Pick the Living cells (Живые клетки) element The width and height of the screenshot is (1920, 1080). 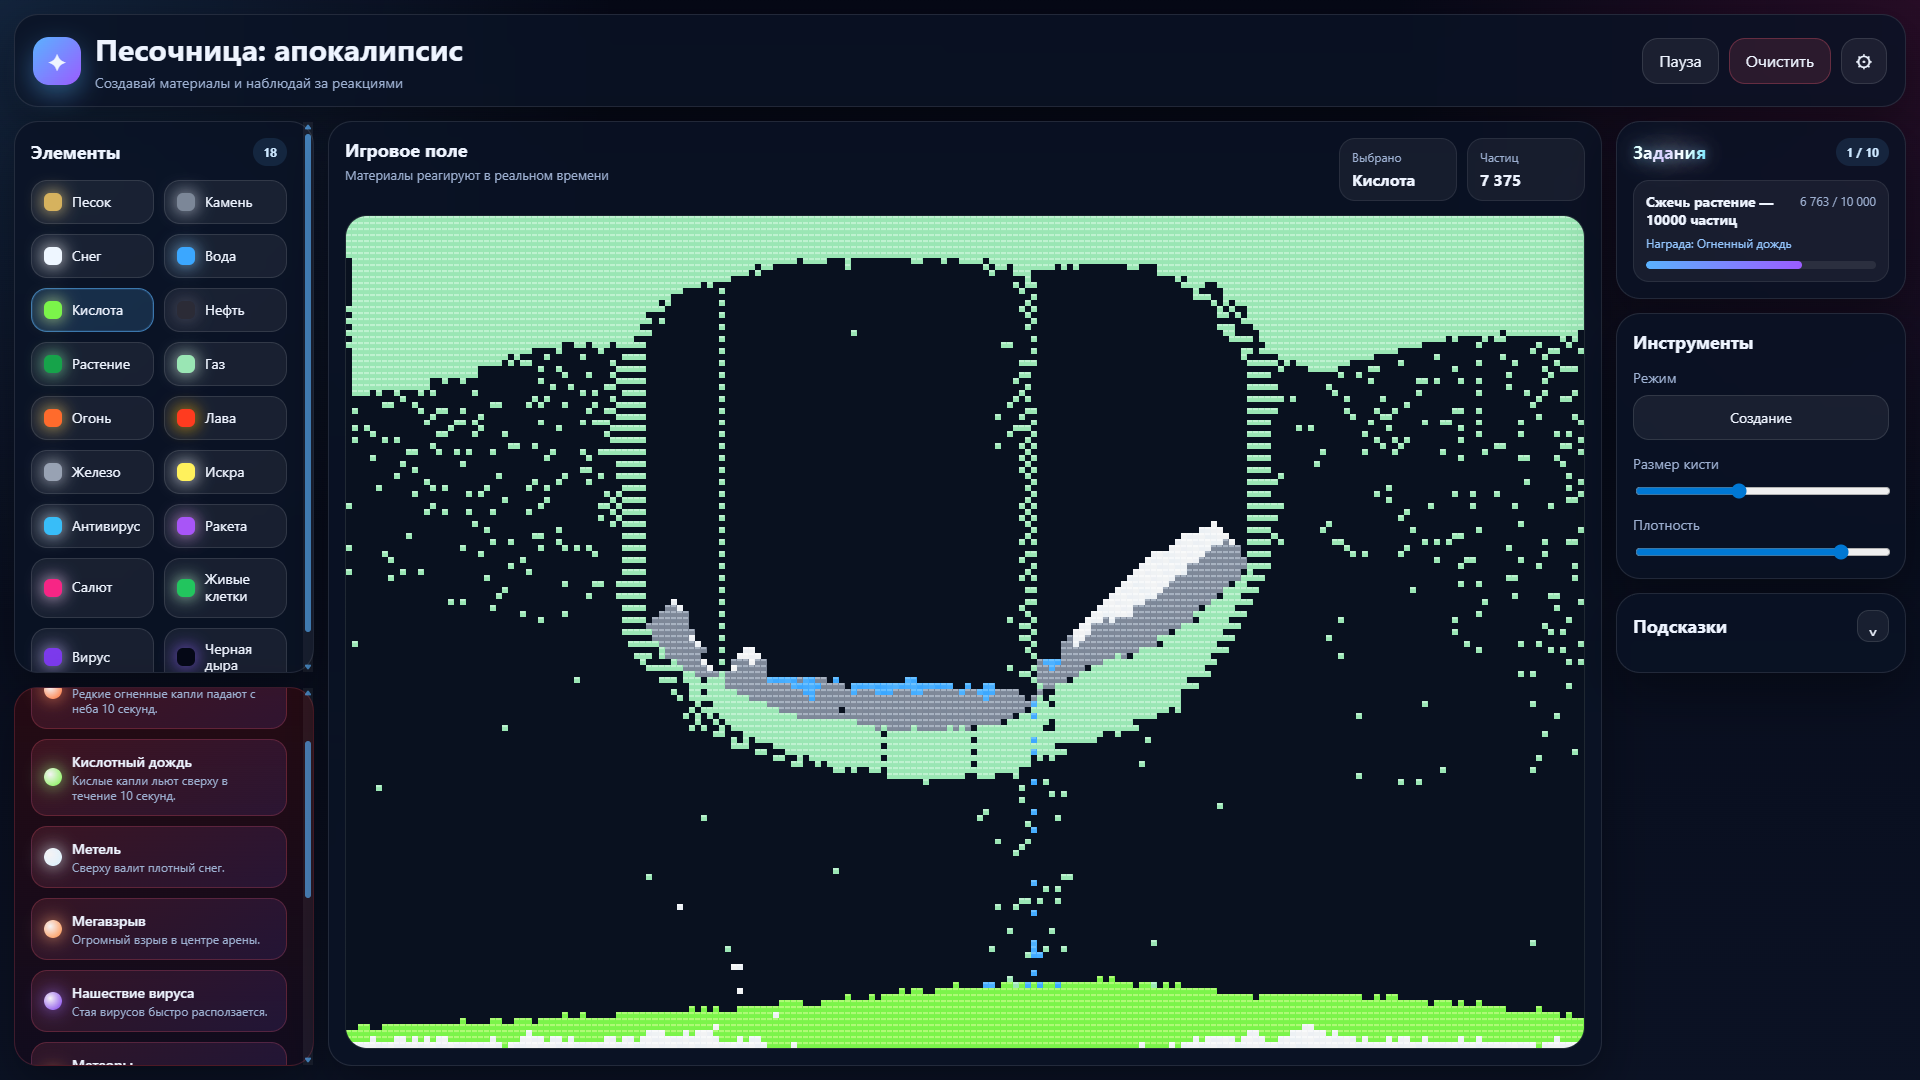point(225,587)
